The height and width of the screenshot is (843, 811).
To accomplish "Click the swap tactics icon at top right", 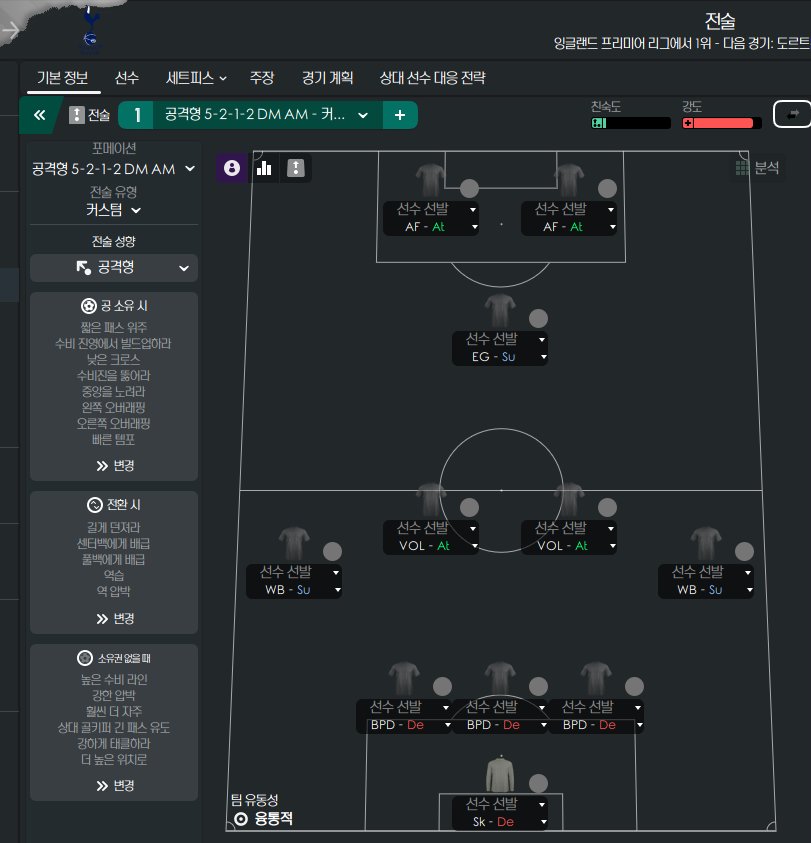I will point(792,114).
